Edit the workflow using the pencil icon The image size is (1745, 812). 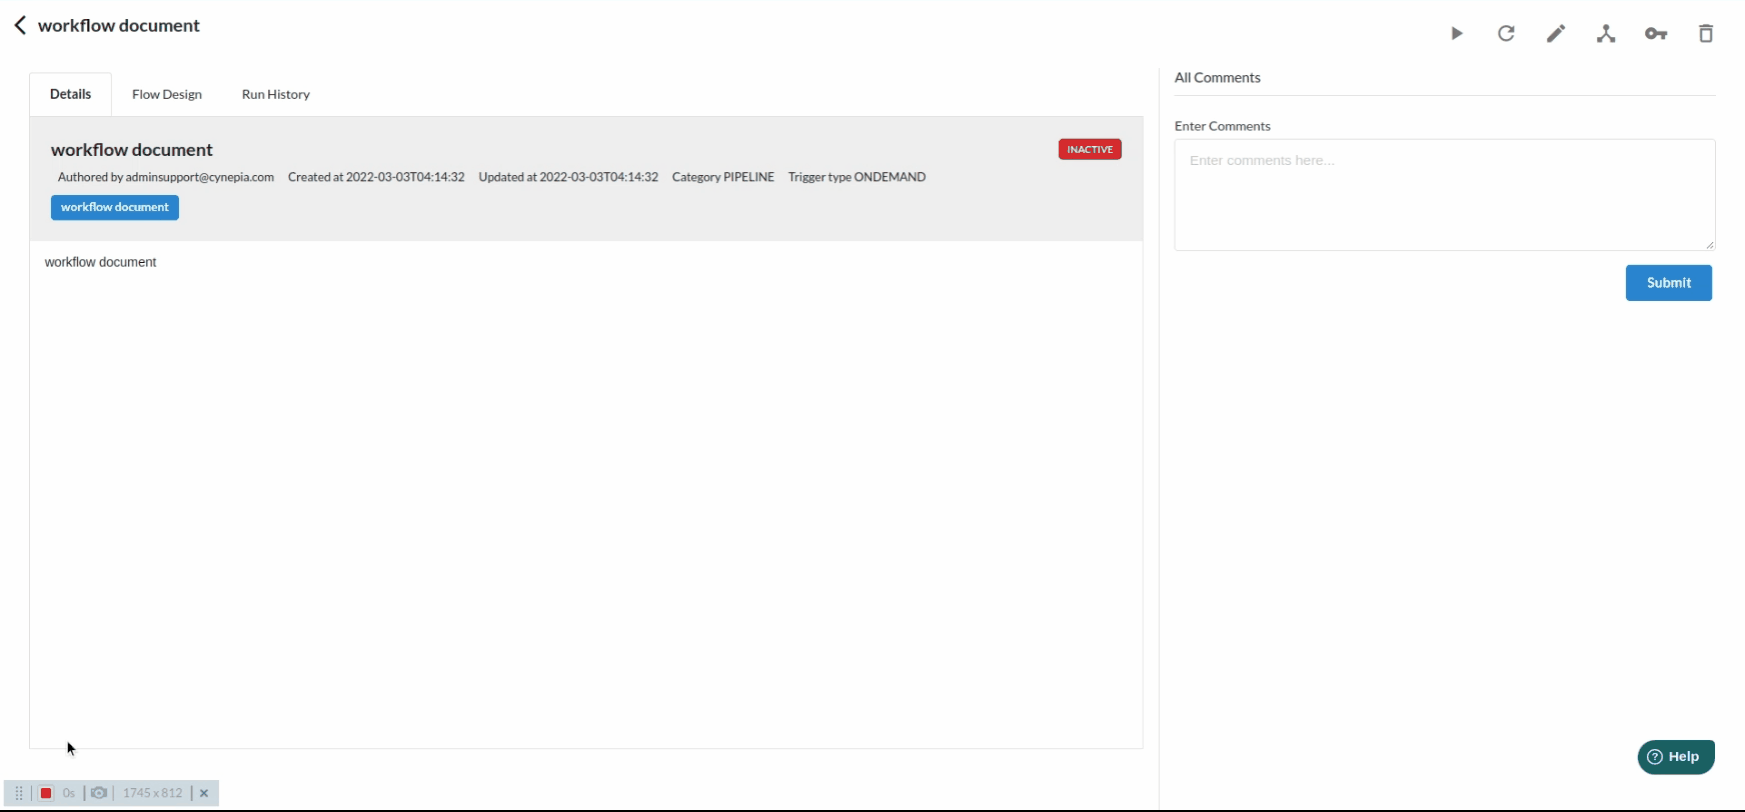coord(1556,34)
